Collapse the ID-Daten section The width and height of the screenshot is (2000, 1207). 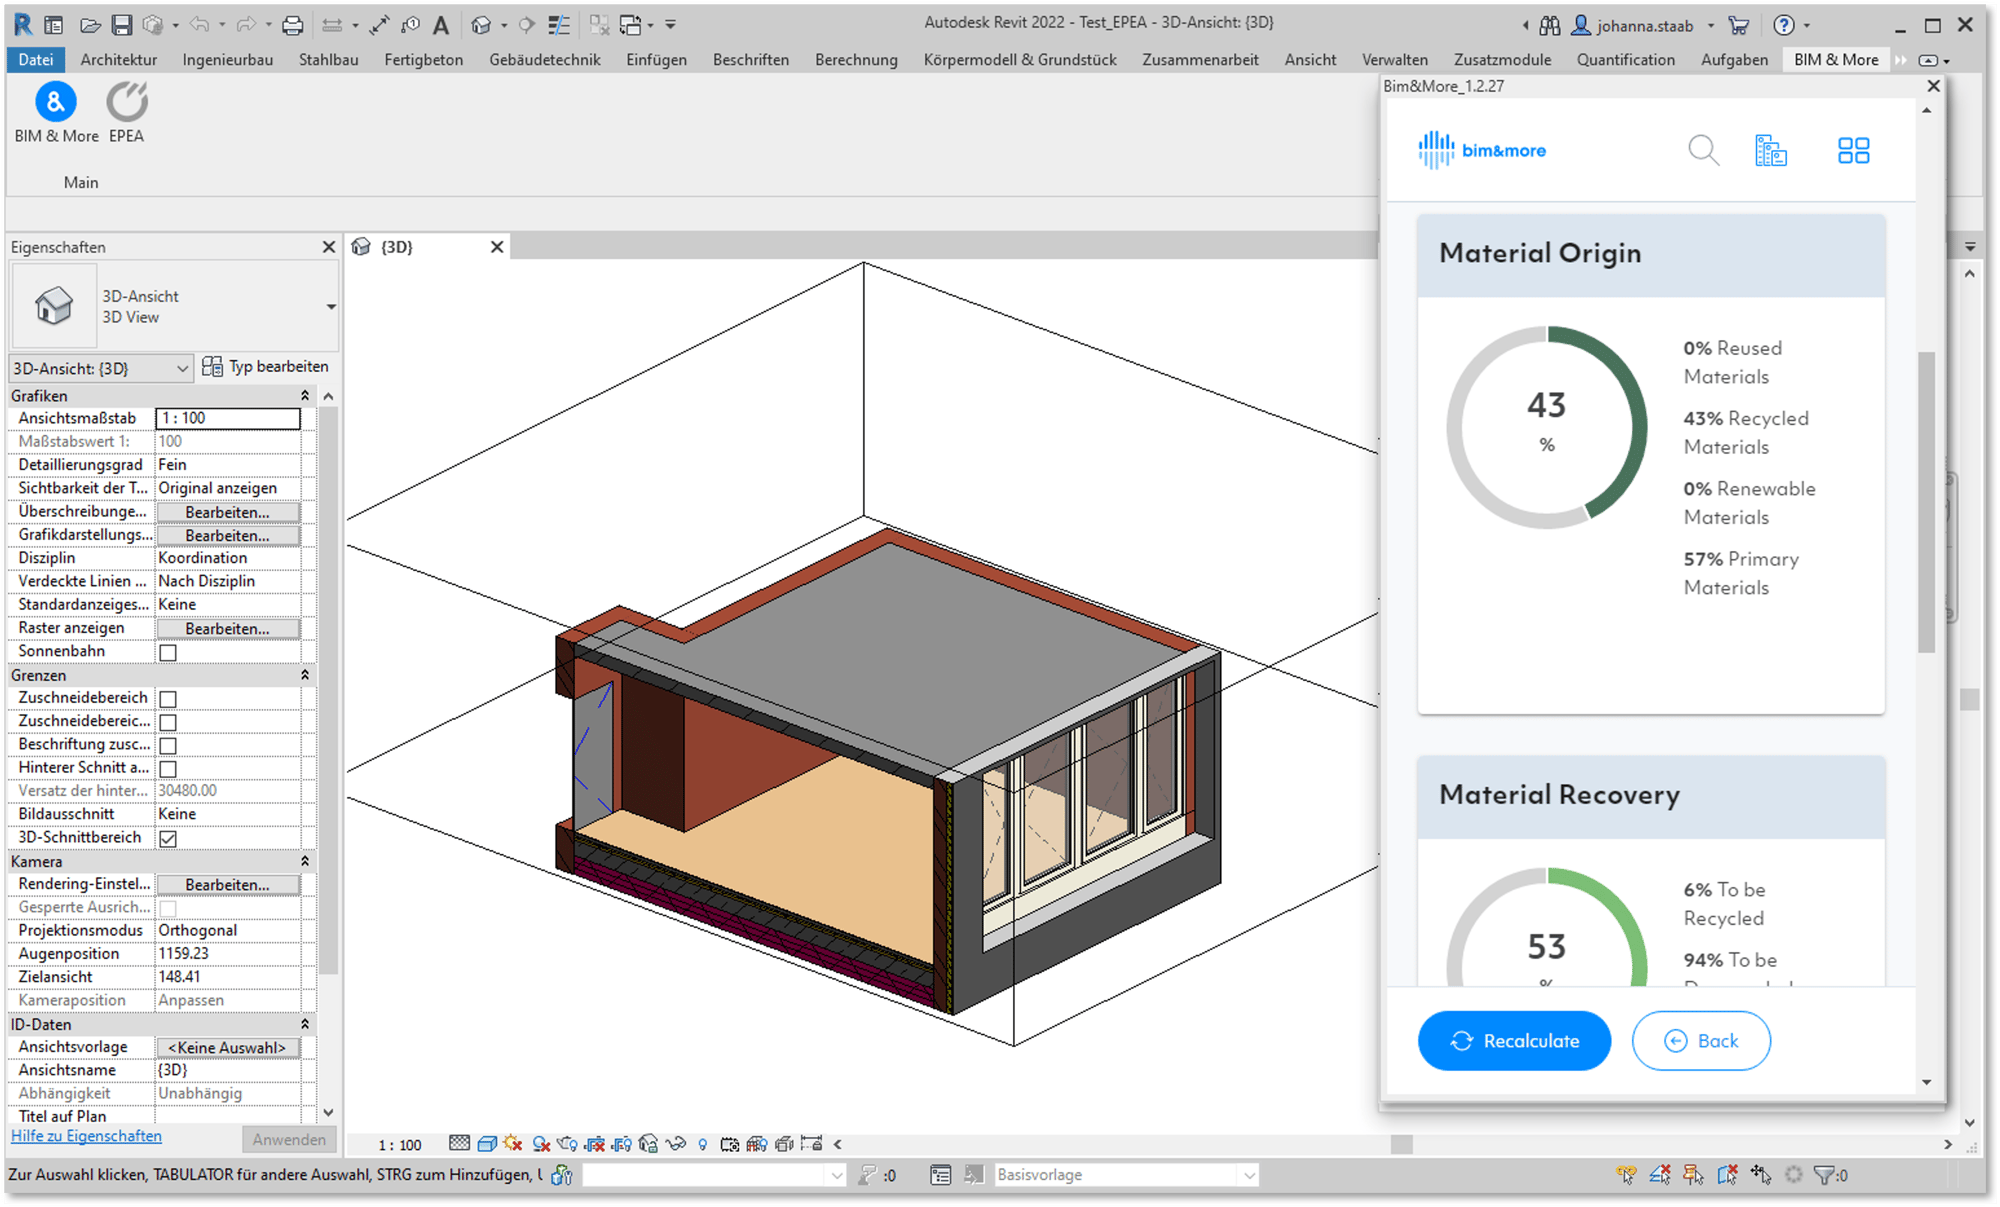304,1024
